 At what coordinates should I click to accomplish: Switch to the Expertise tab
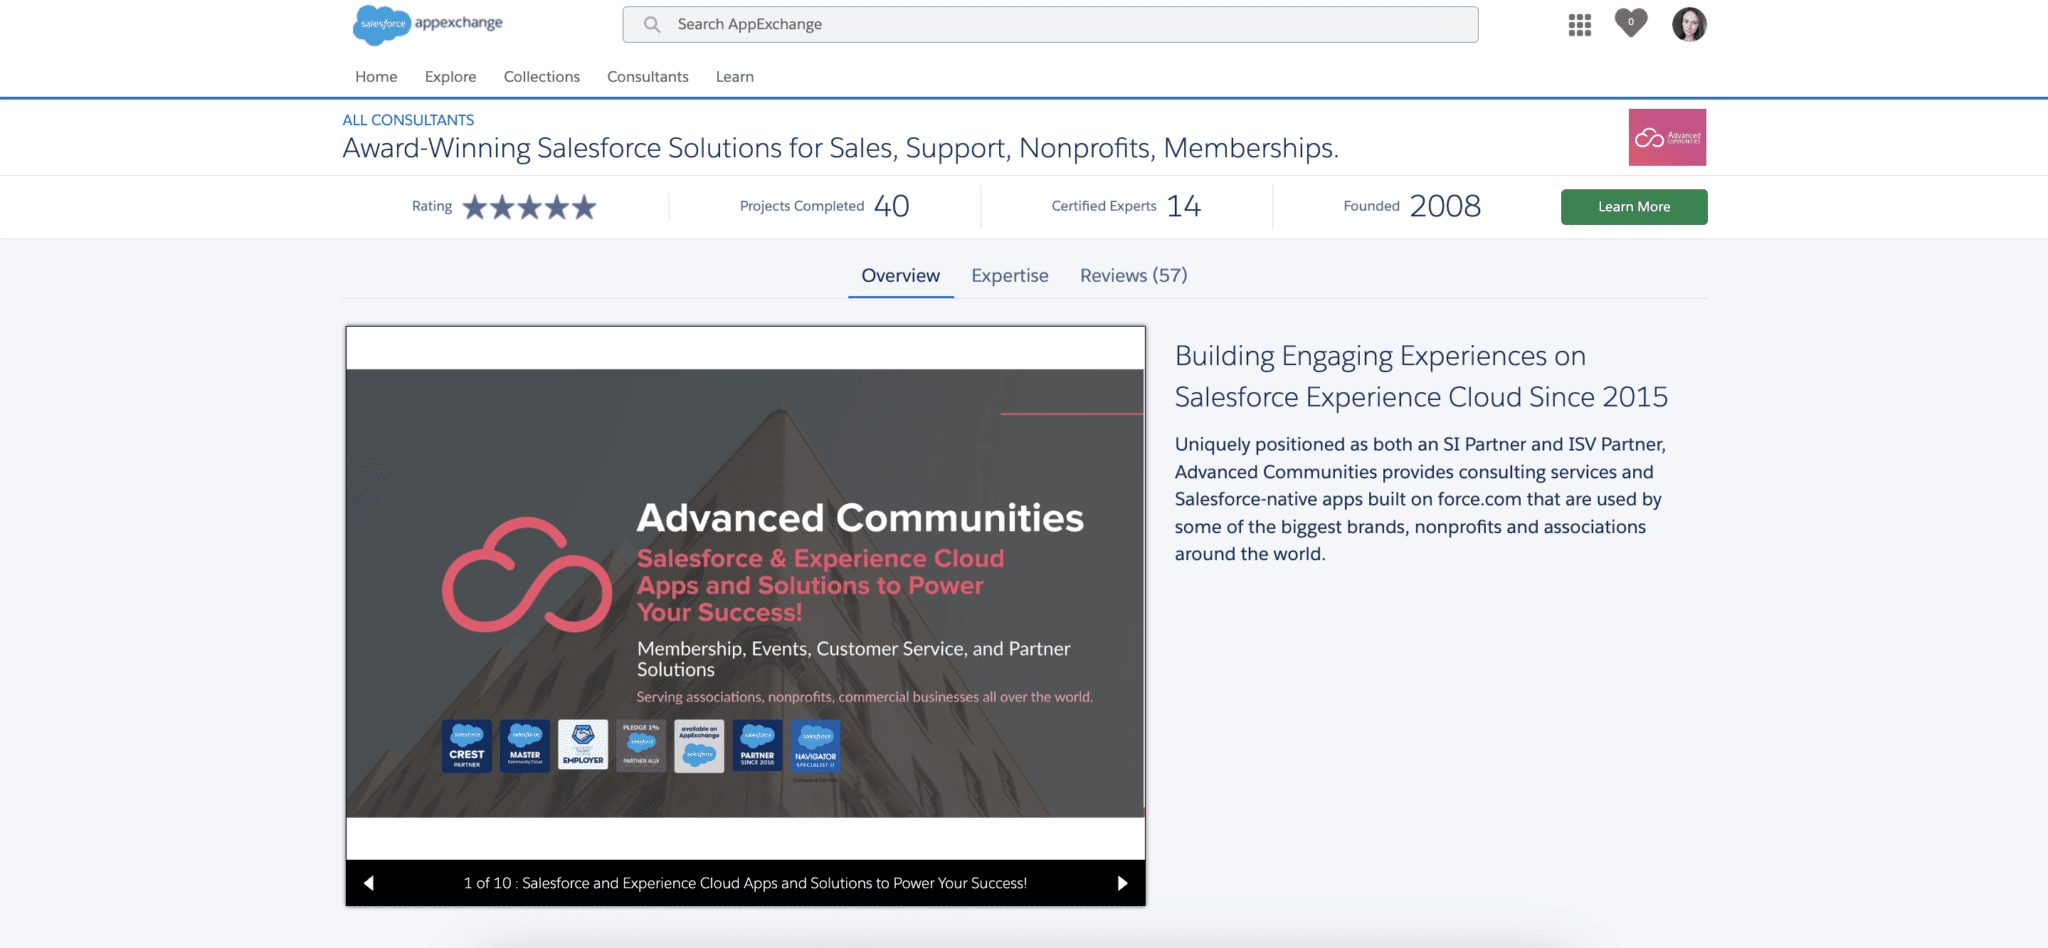pyautogui.click(x=1009, y=275)
